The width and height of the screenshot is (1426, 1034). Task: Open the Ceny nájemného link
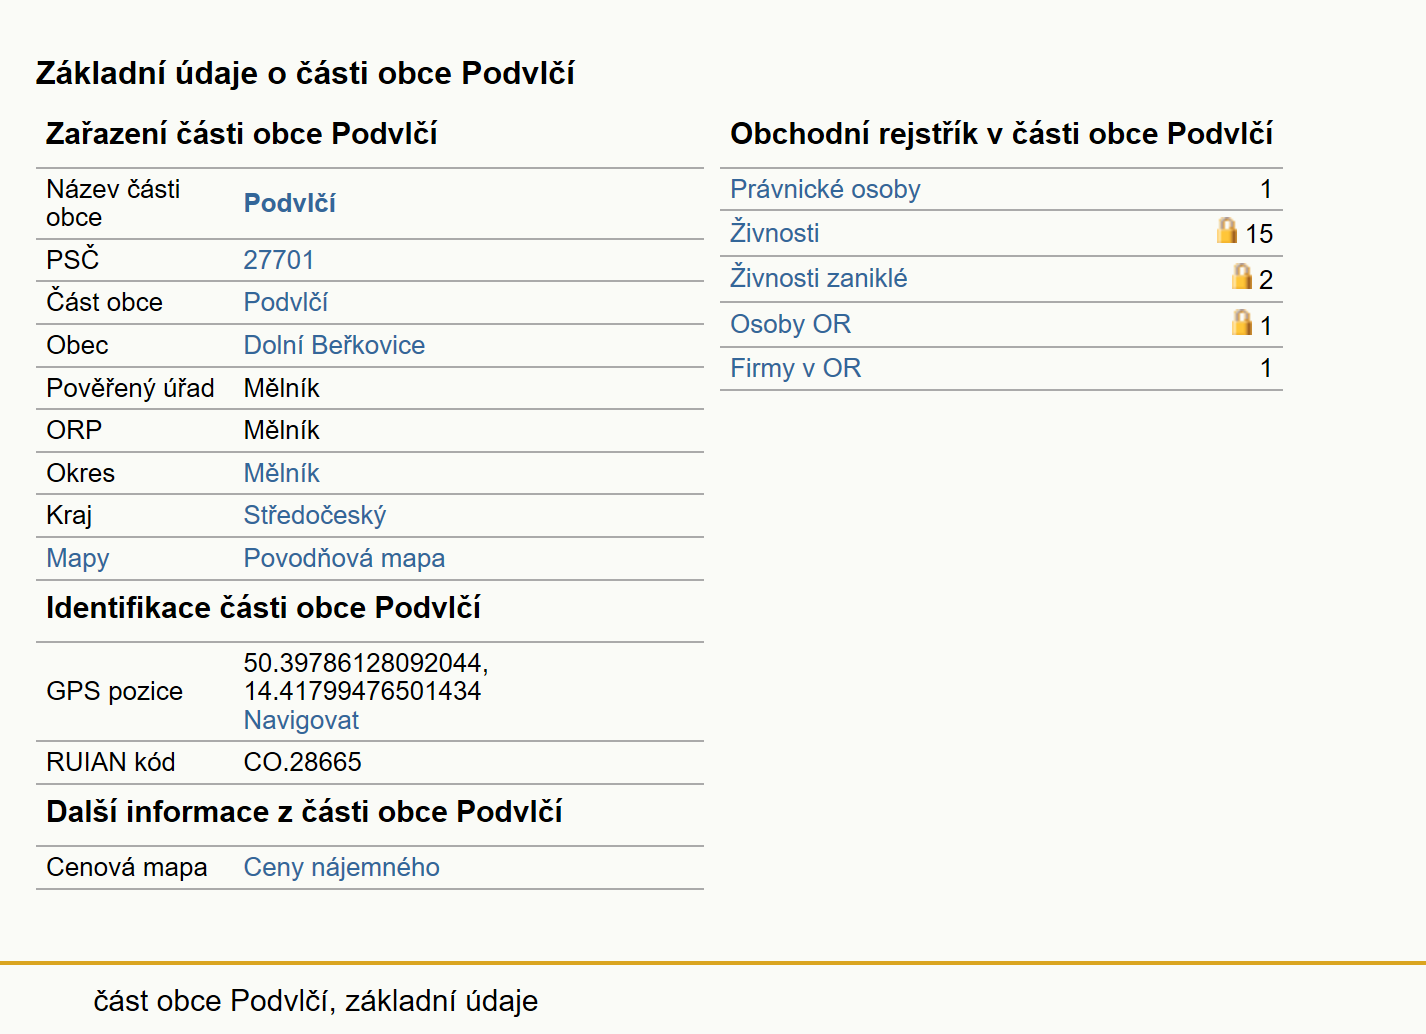tap(341, 867)
